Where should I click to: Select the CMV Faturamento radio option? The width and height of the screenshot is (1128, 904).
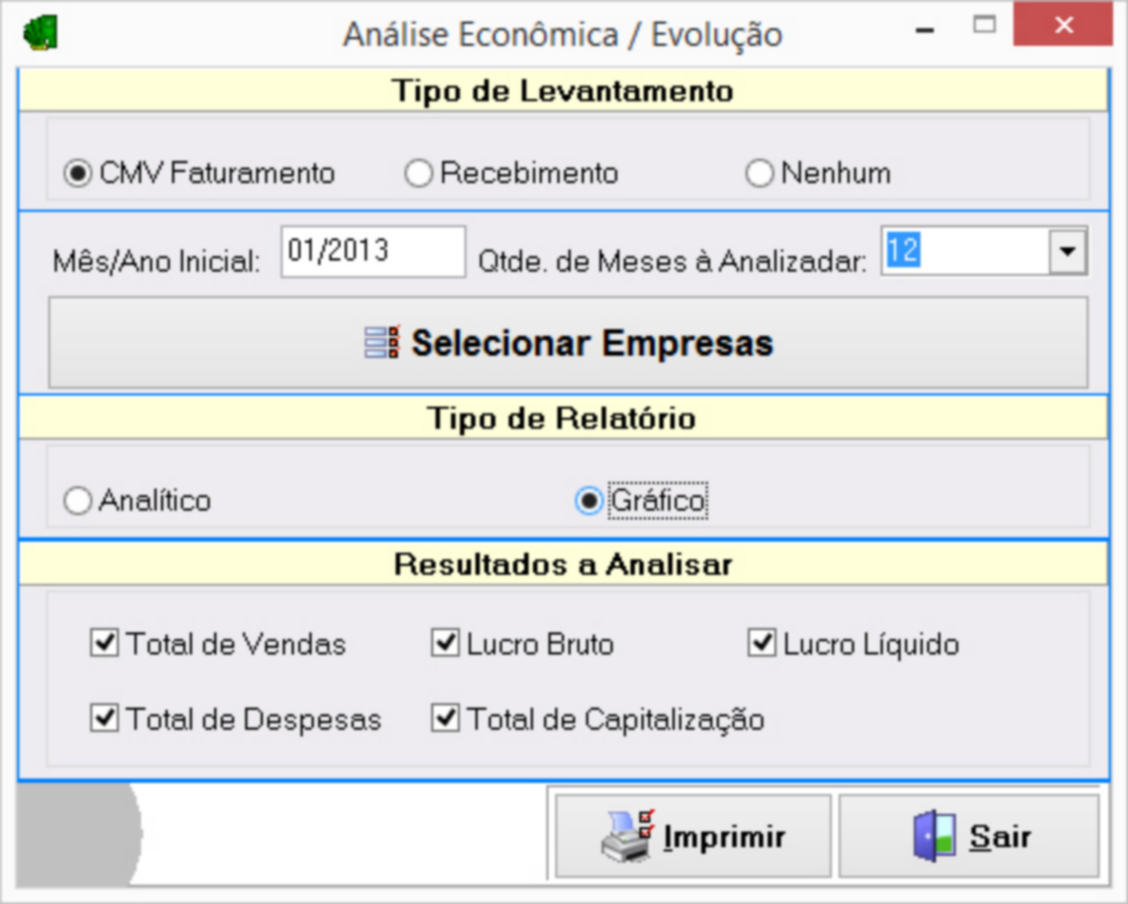(76, 174)
